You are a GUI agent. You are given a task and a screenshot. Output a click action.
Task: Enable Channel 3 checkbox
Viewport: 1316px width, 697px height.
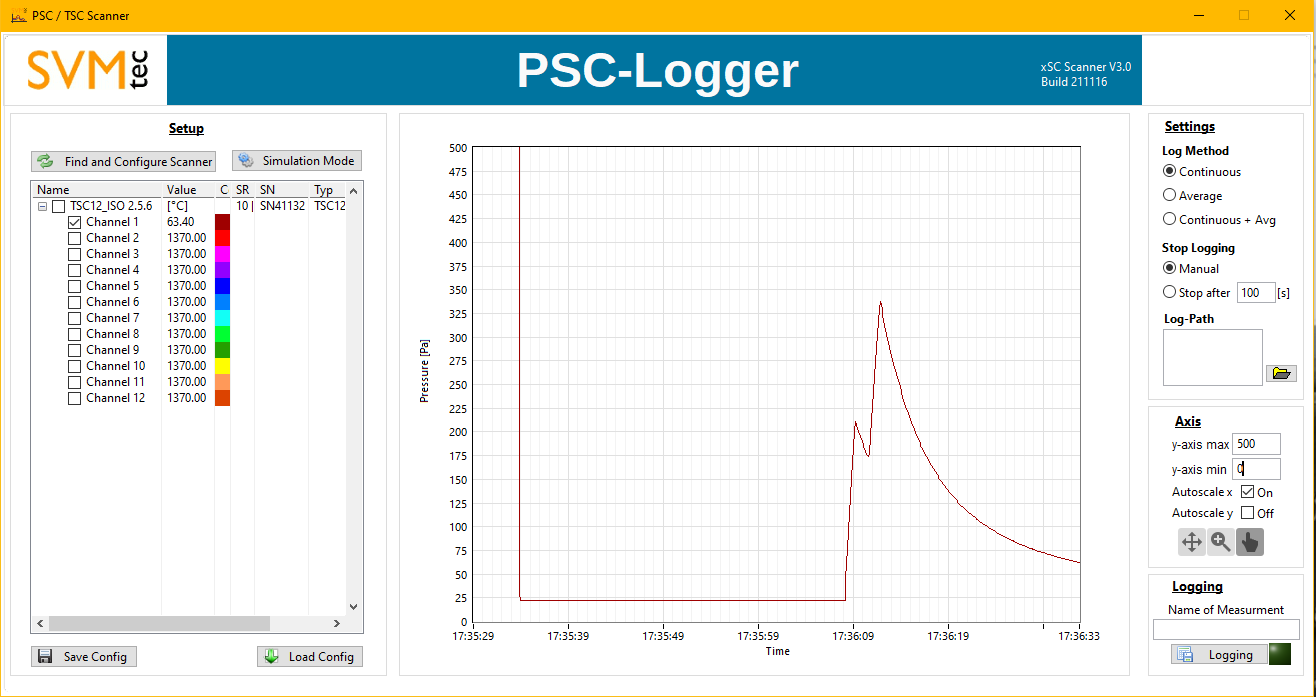(x=75, y=254)
